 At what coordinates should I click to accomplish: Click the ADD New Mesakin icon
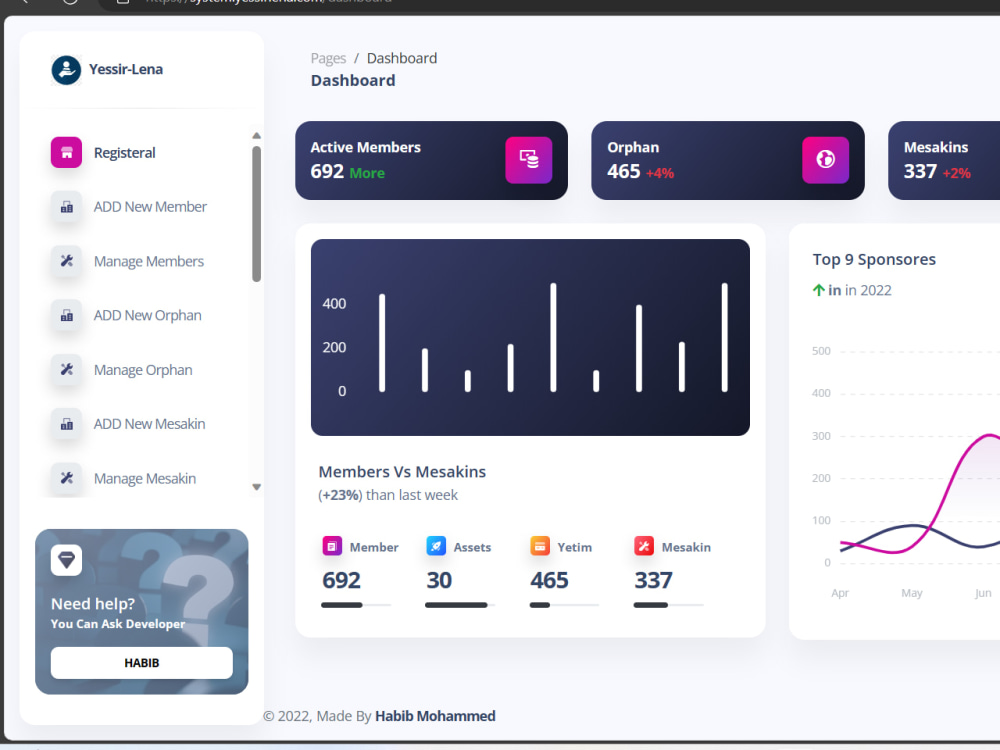[66, 423]
